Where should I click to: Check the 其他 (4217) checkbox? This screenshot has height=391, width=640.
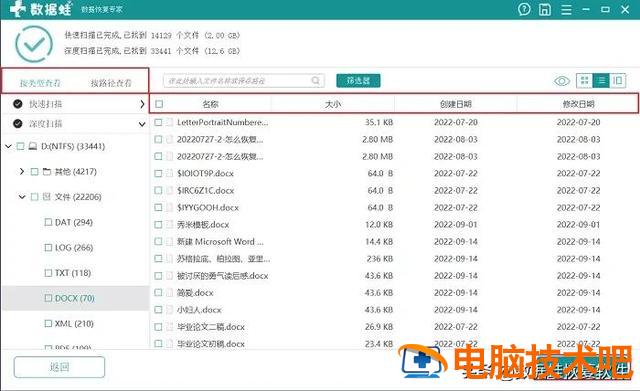click(34, 171)
